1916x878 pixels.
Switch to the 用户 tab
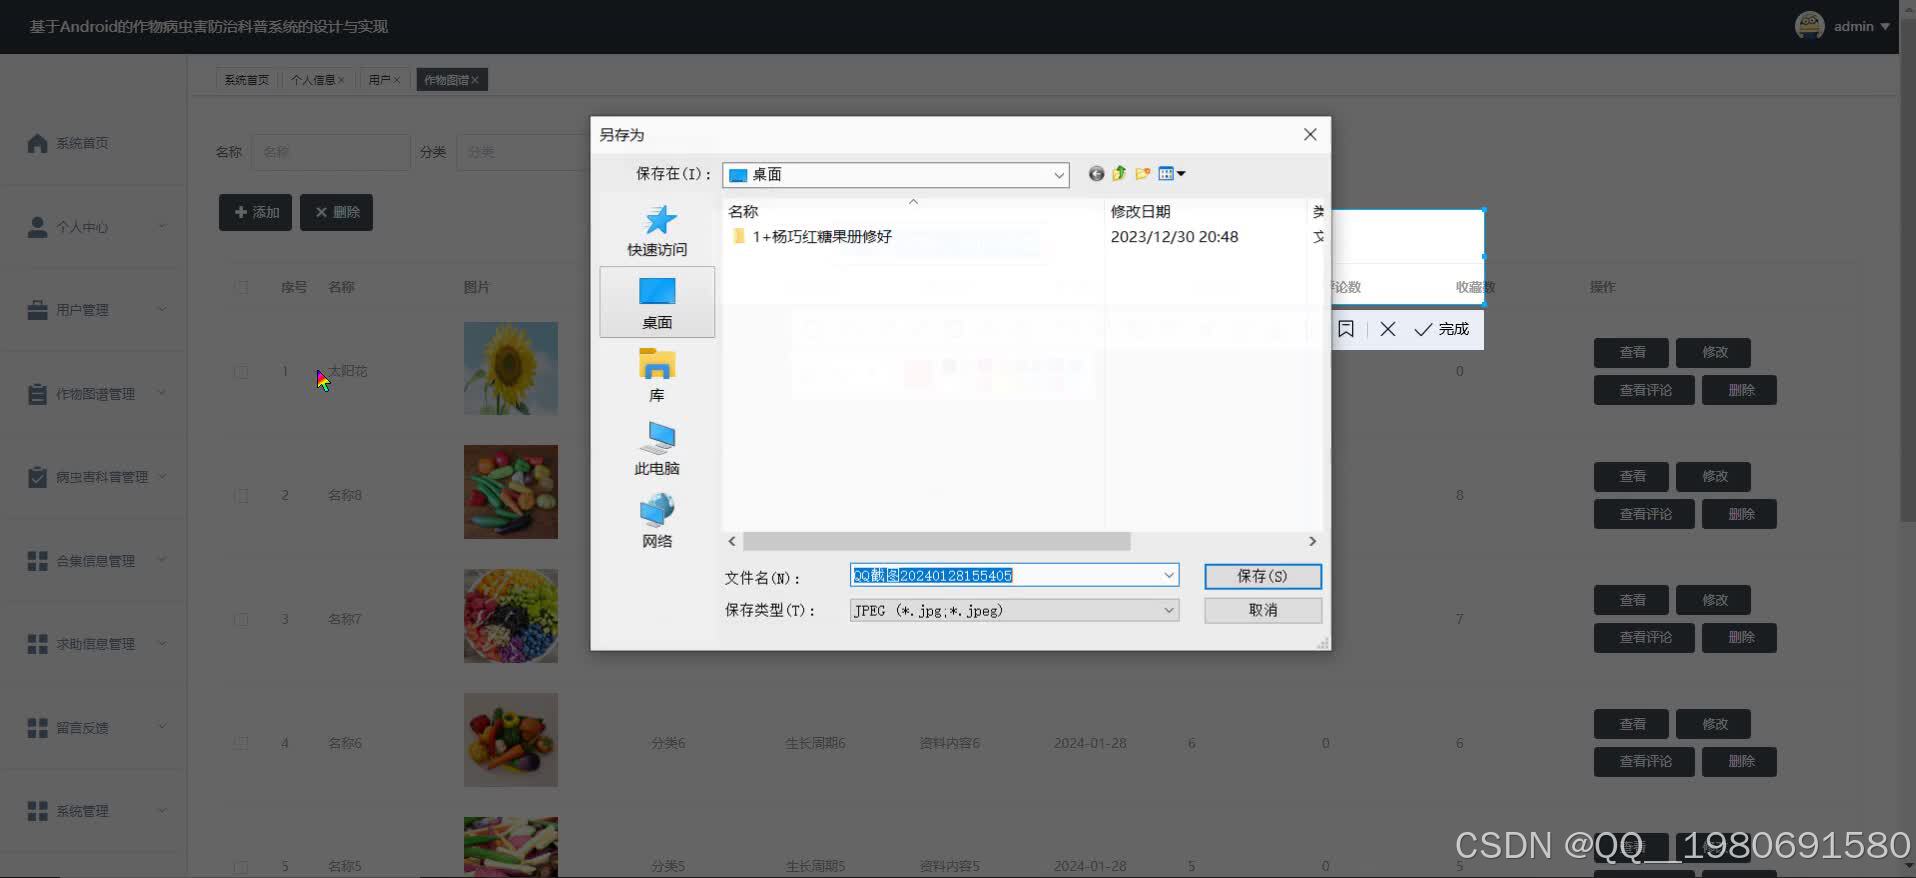coord(379,80)
